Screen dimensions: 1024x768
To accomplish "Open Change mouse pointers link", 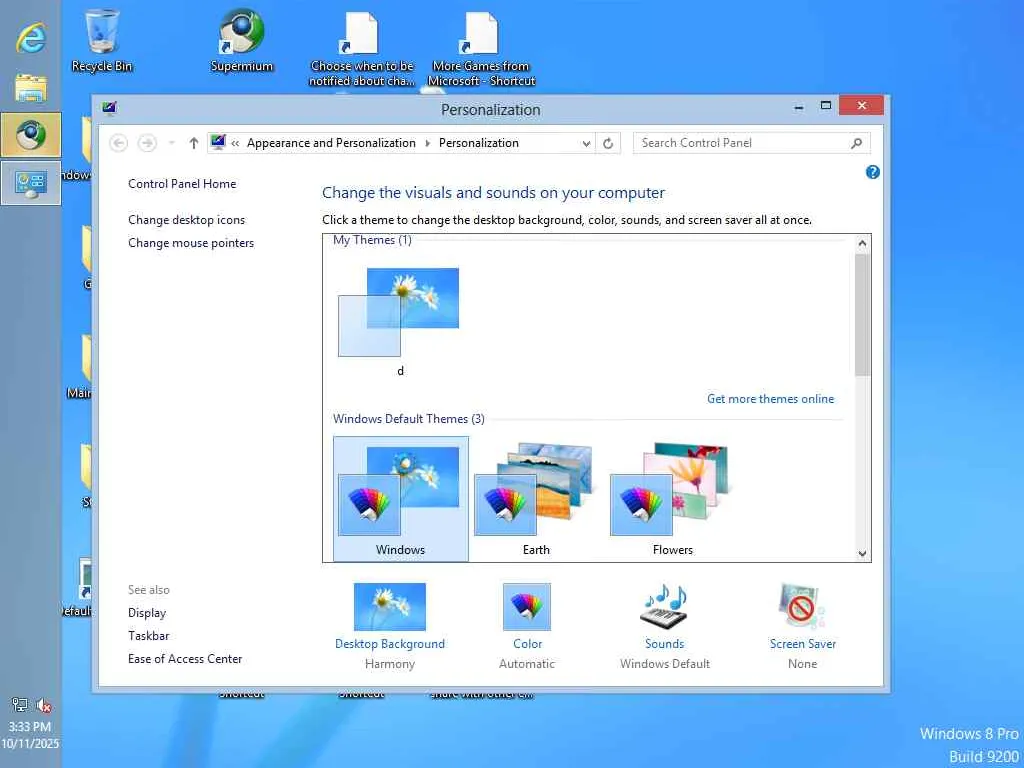I will (191, 243).
